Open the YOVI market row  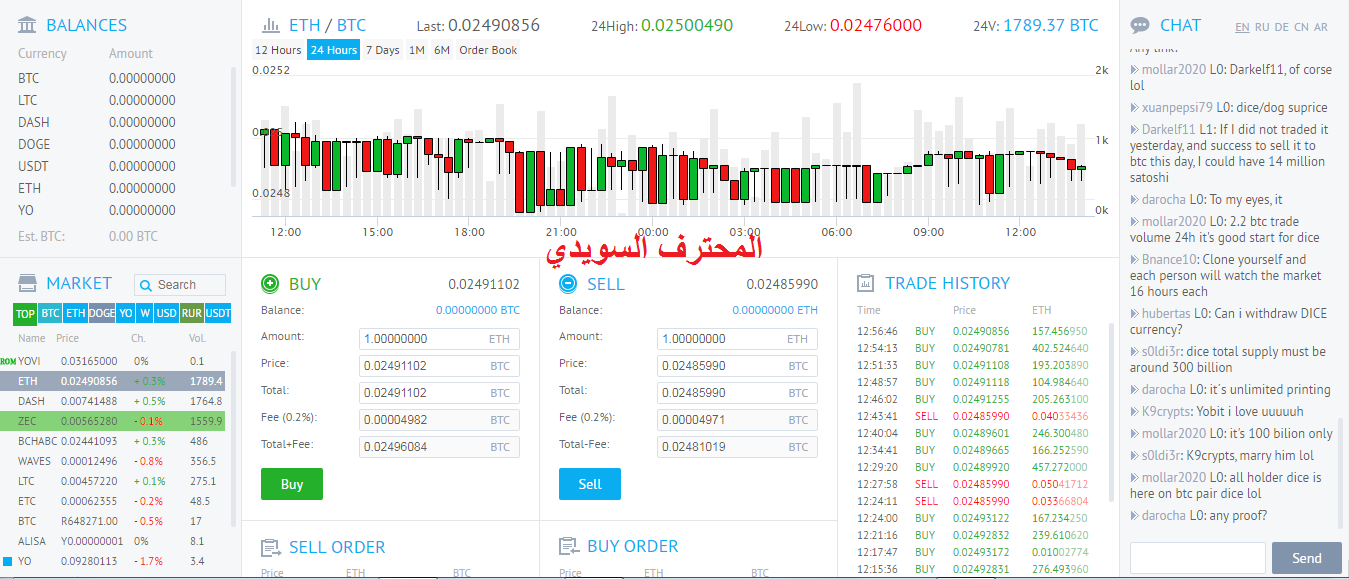click(113, 360)
